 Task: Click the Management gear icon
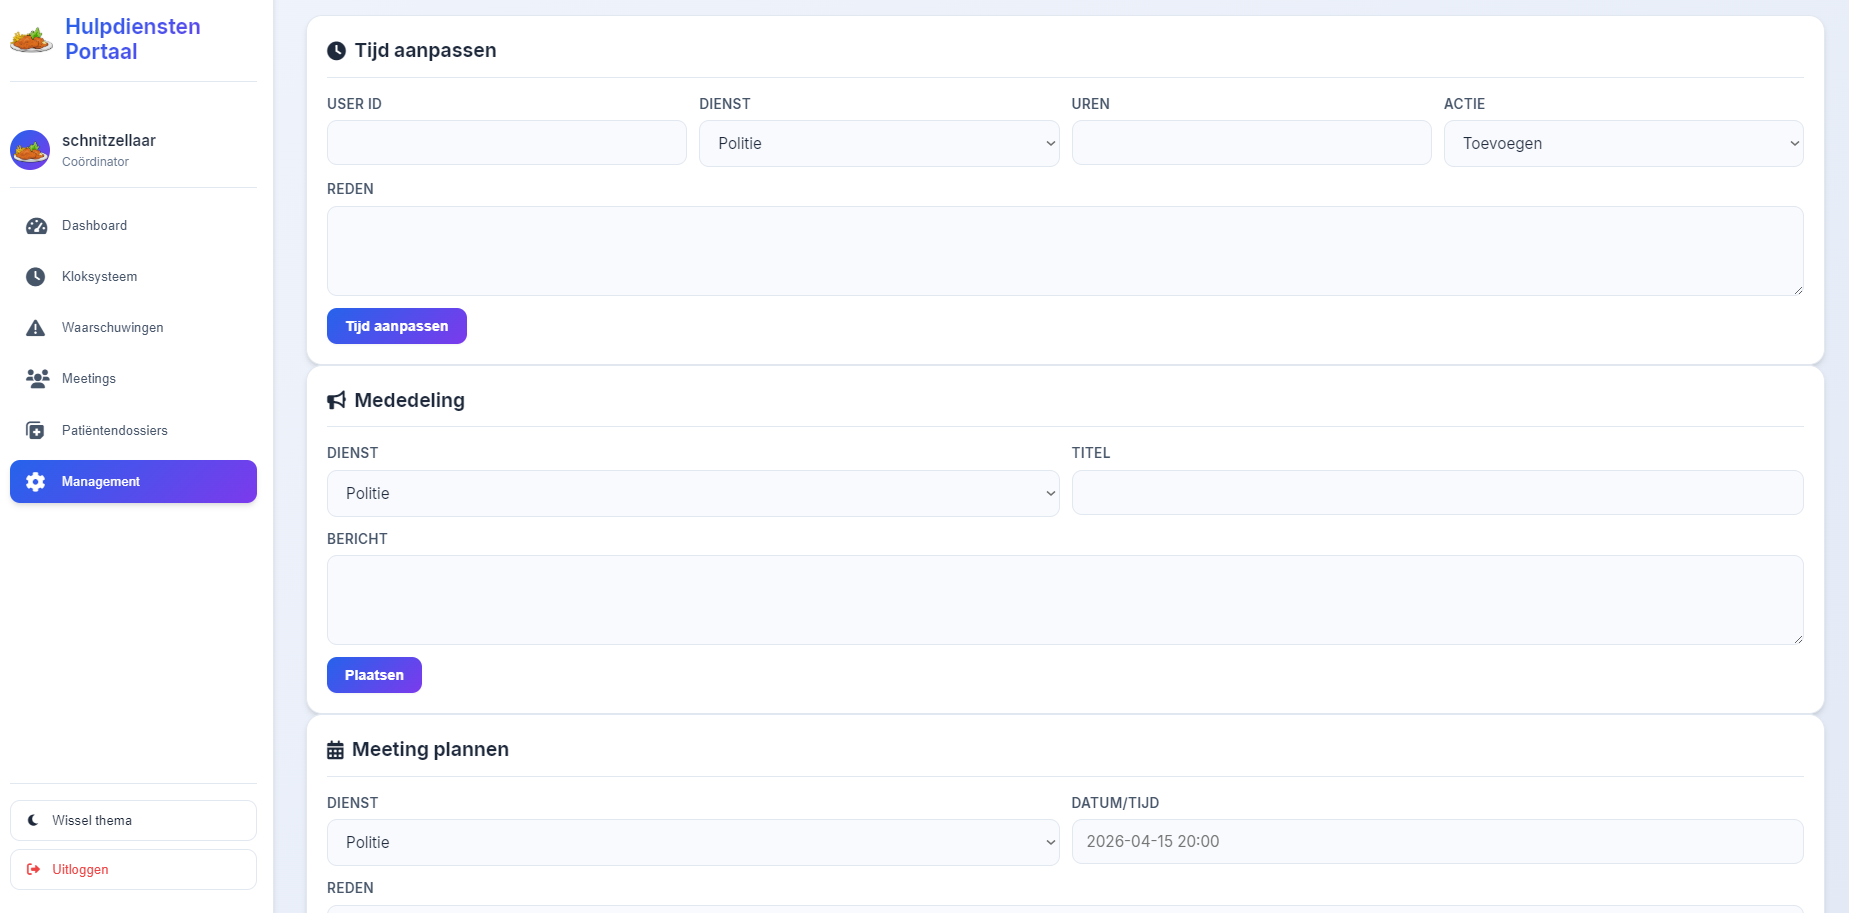[36, 482]
